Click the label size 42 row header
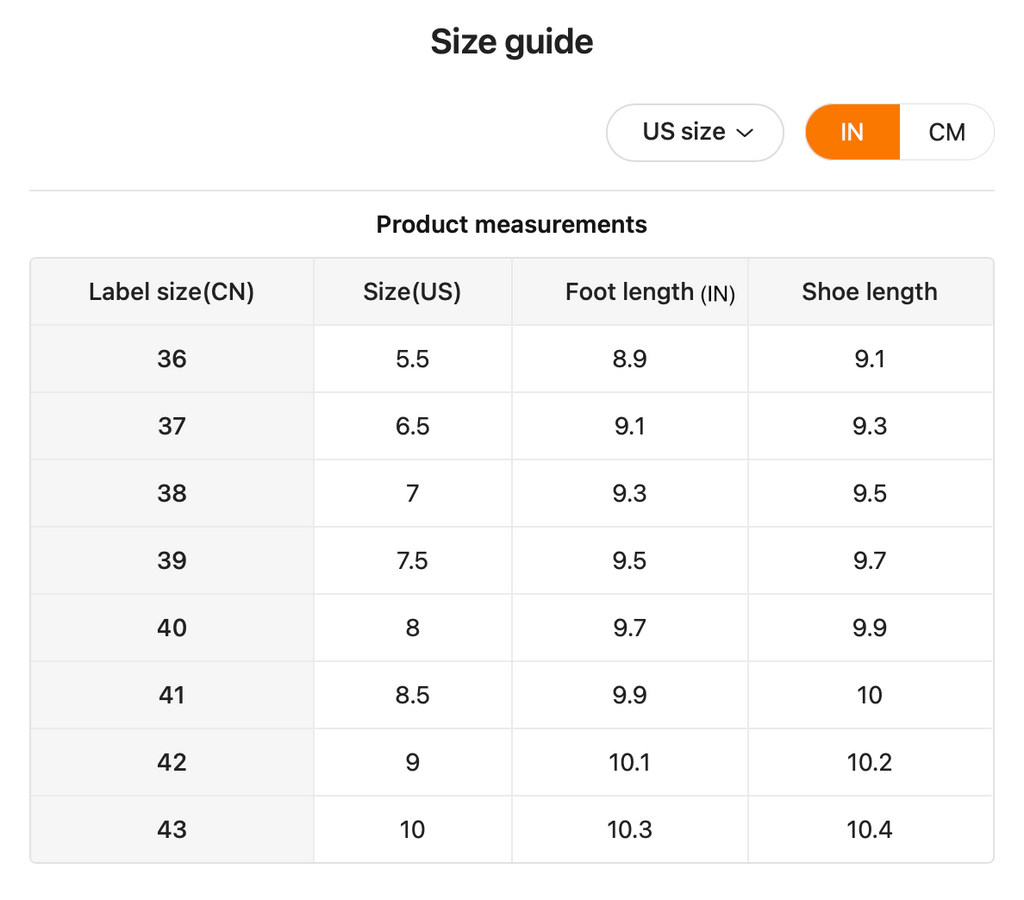Viewport: 1024px width, 900px height. point(171,762)
